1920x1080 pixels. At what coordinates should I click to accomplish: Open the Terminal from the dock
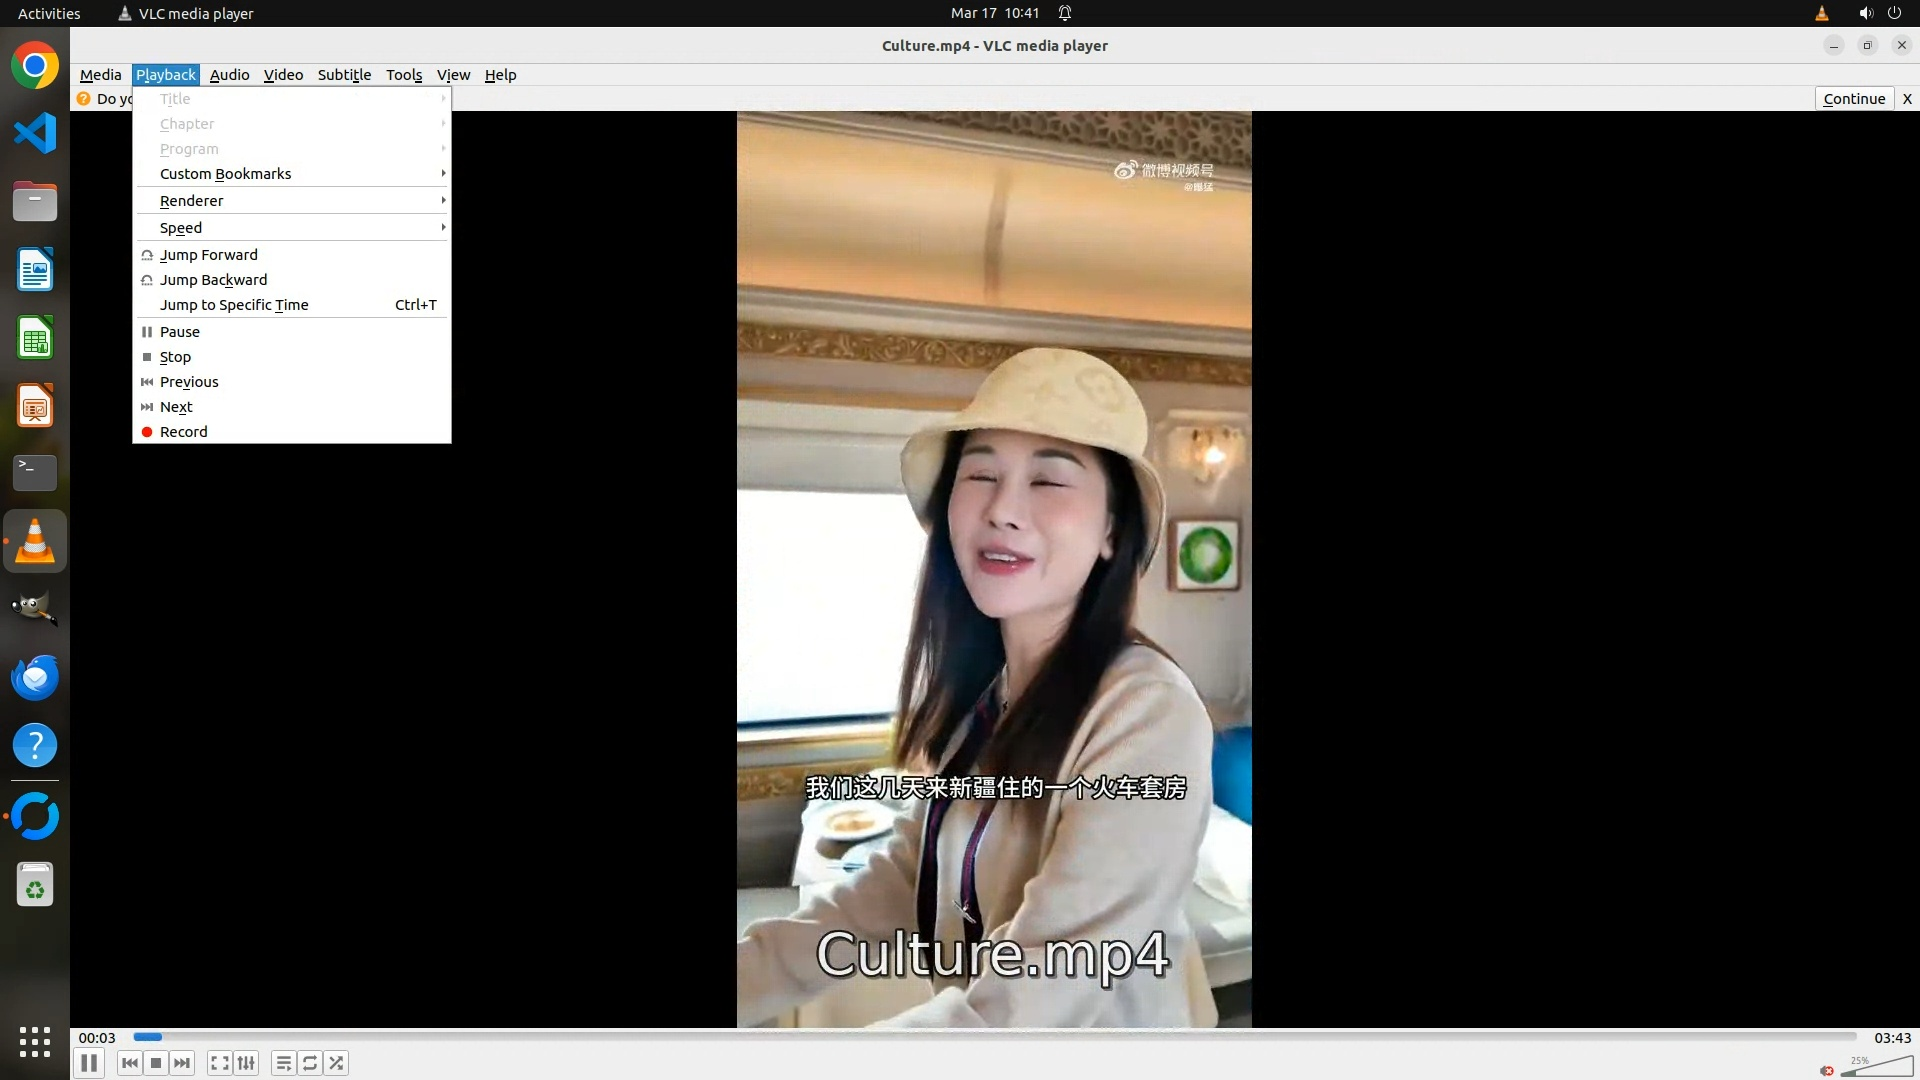35,472
